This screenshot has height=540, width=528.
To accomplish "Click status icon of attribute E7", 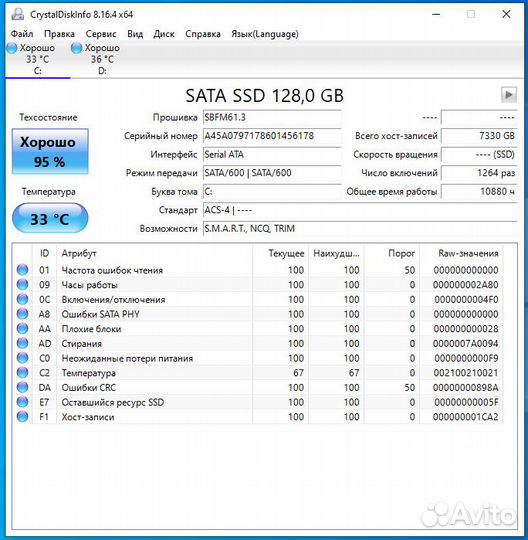I will (22, 402).
